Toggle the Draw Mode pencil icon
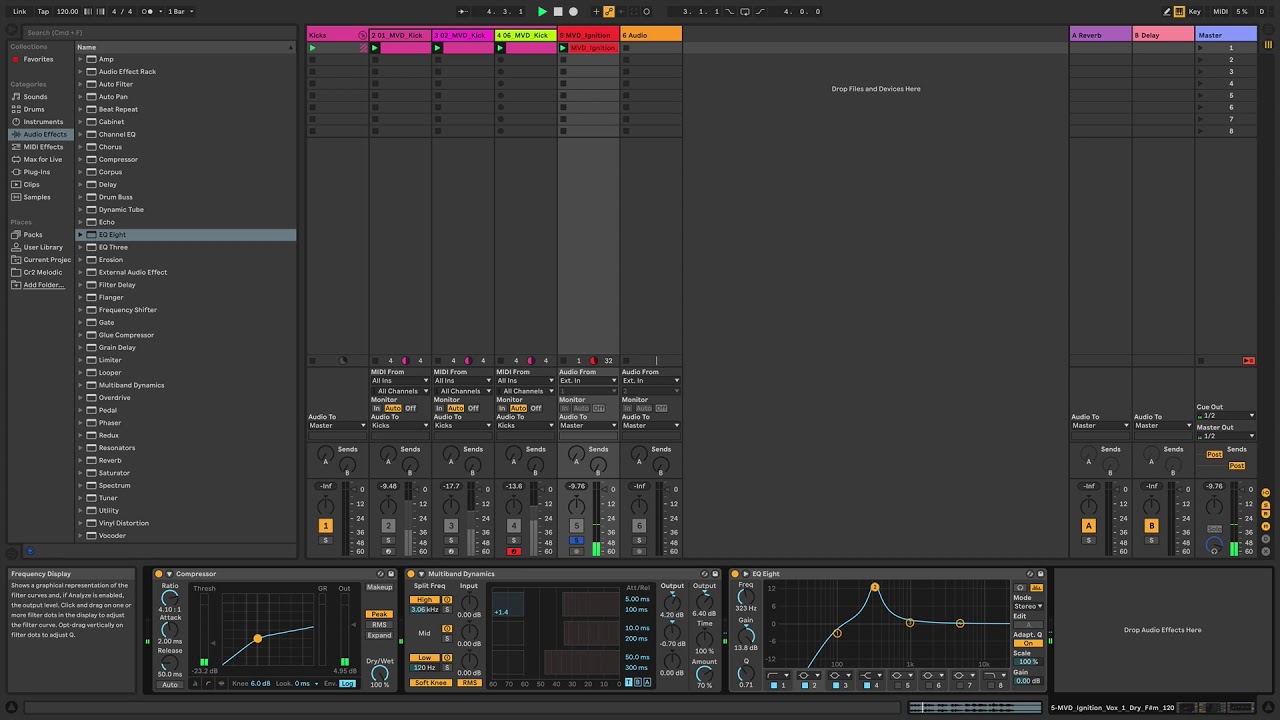Image resolution: width=1280 pixels, height=720 pixels. (x=1167, y=11)
